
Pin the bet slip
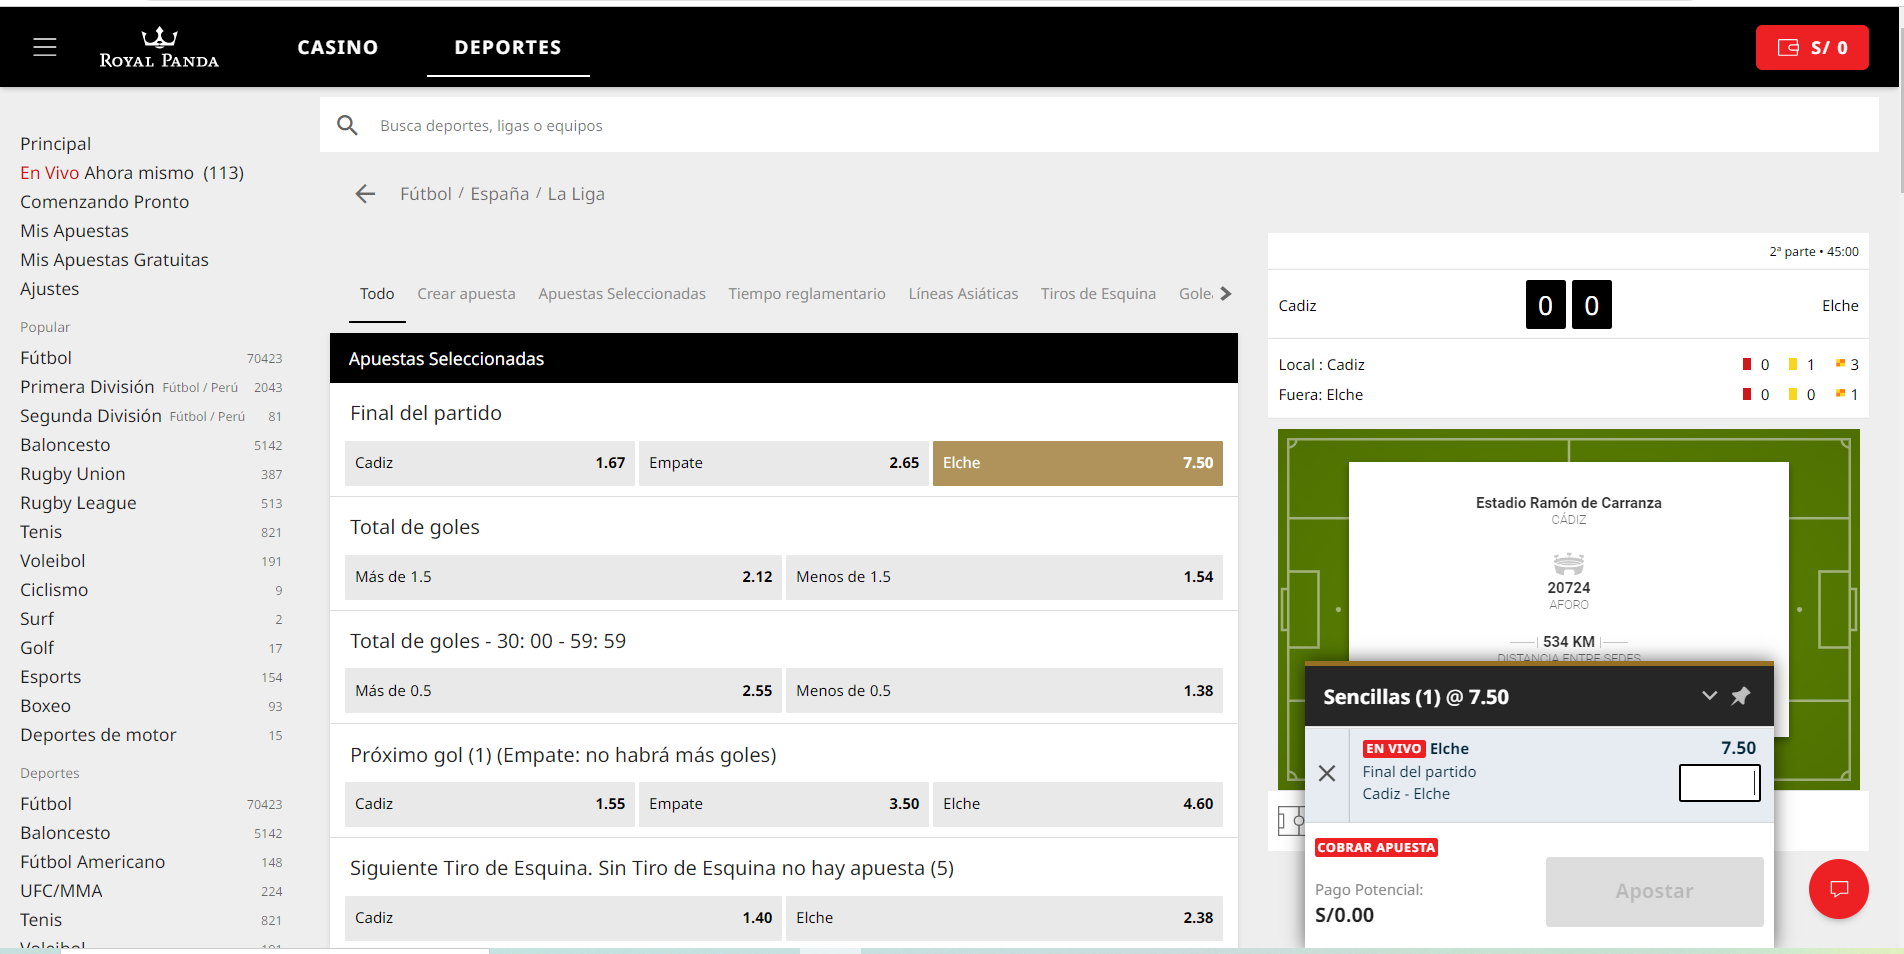[1741, 695]
